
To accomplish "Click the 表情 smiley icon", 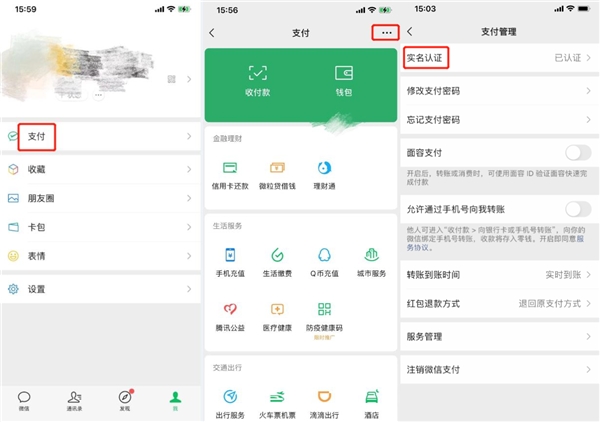I will click(x=13, y=256).
